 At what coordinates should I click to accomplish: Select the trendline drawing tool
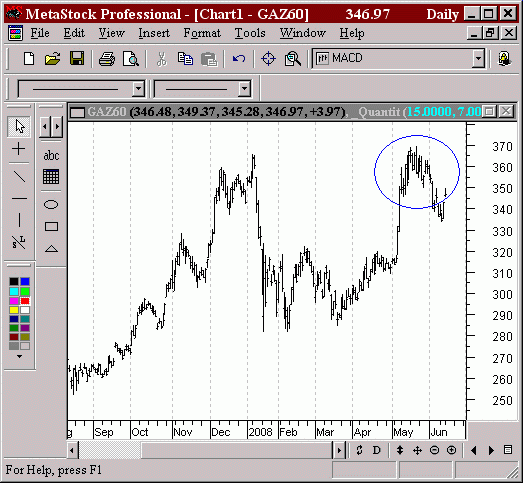(19, 176)
